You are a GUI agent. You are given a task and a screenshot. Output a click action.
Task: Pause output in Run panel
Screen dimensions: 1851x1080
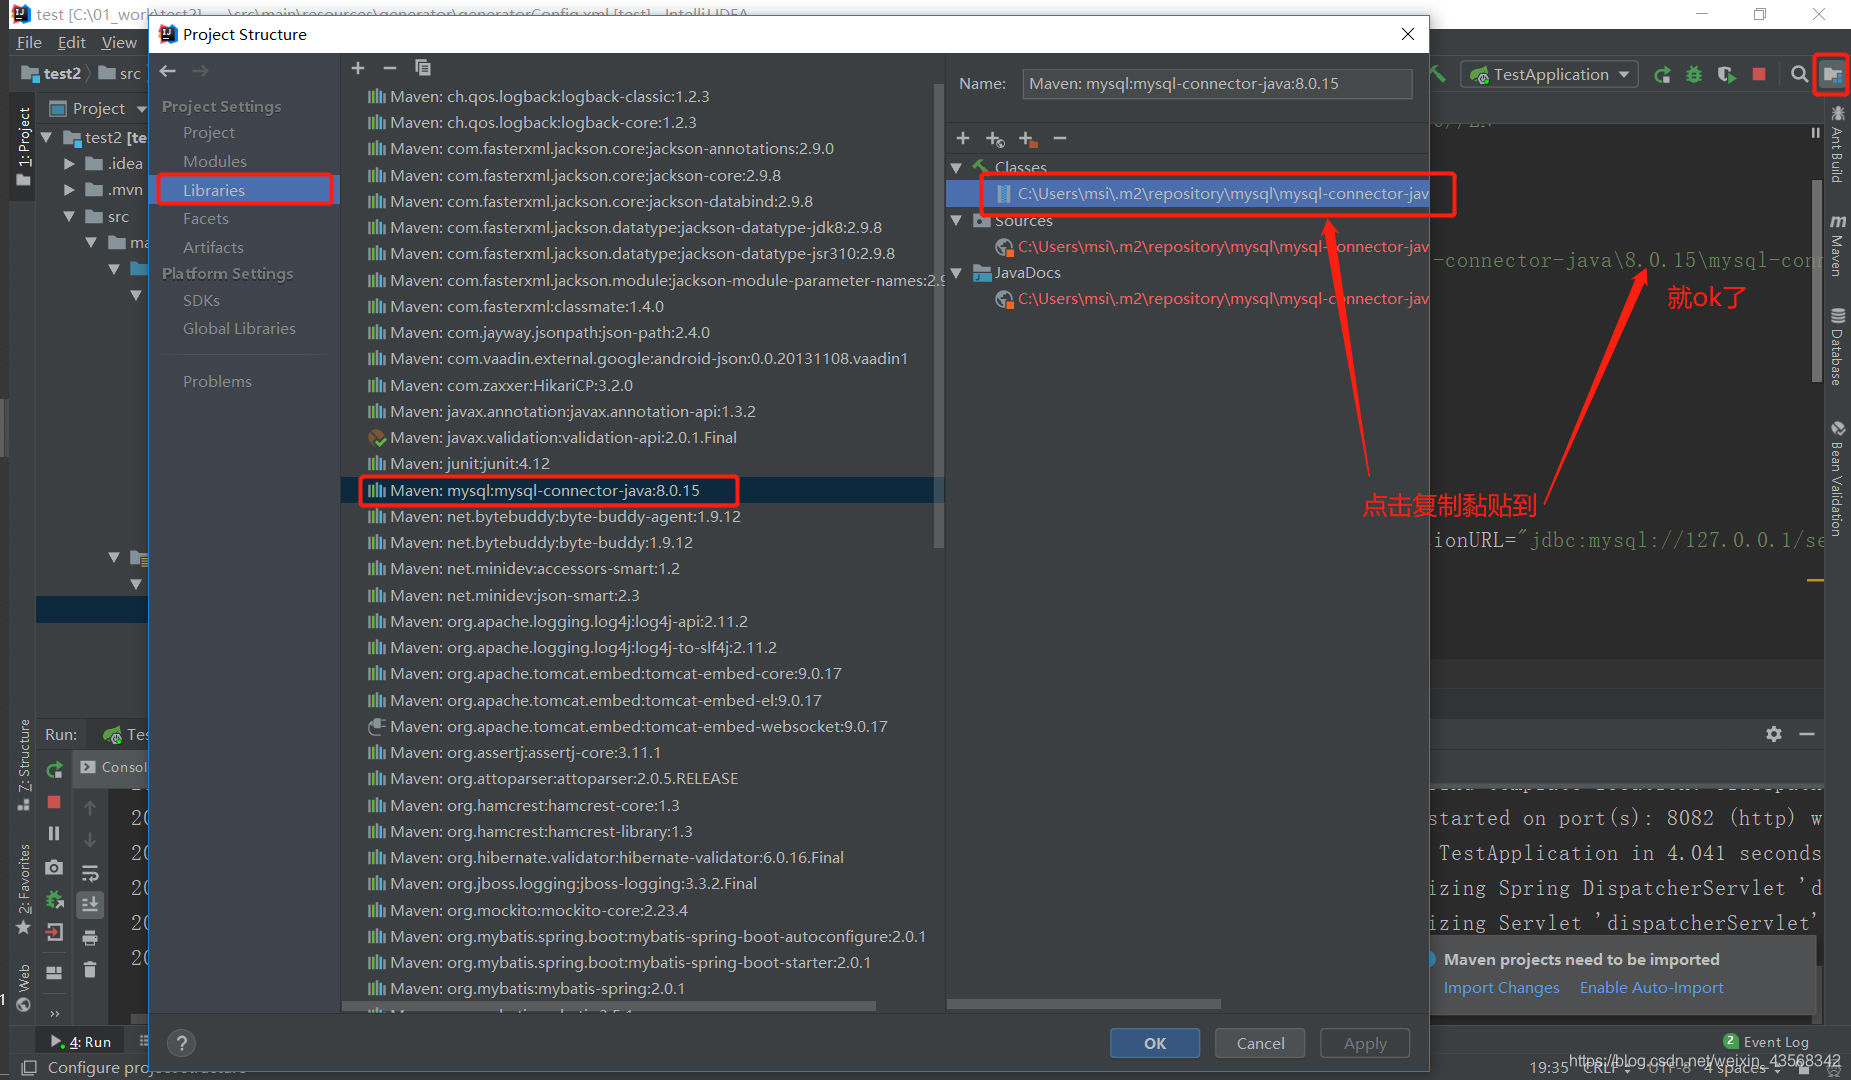click(x=54, y=833)
